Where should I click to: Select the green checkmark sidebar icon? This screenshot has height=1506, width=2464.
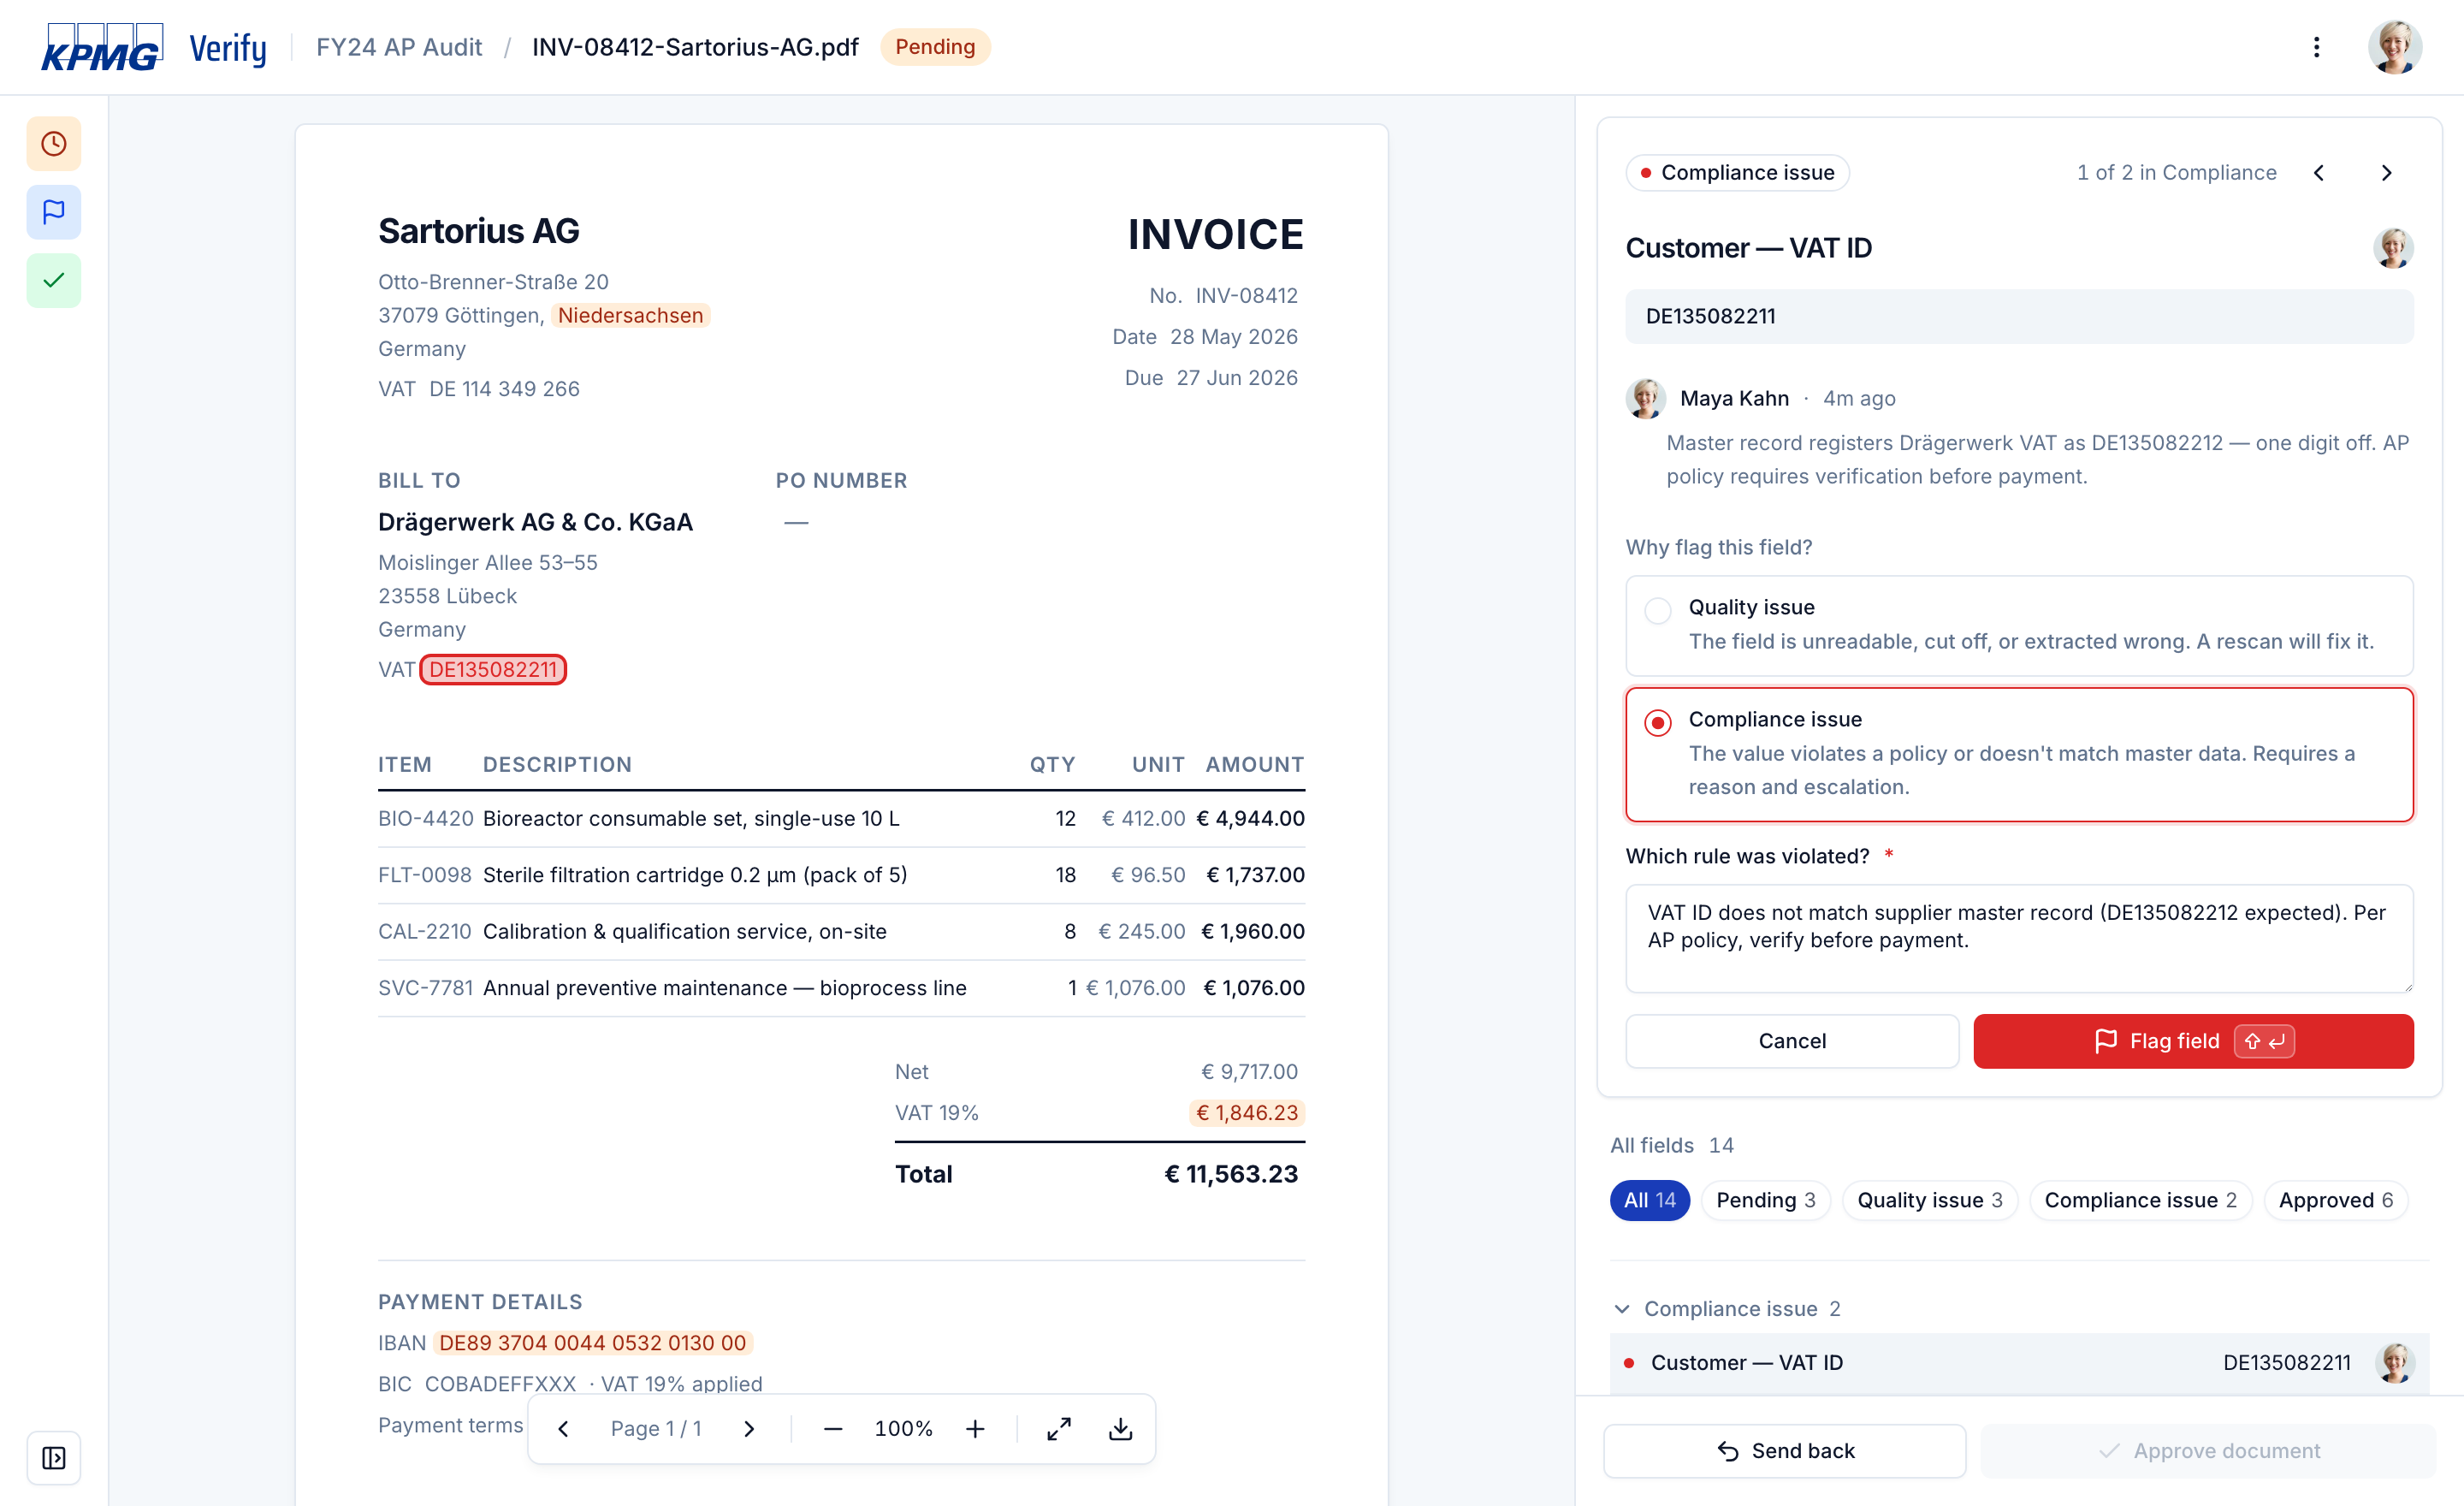[54, 280]
